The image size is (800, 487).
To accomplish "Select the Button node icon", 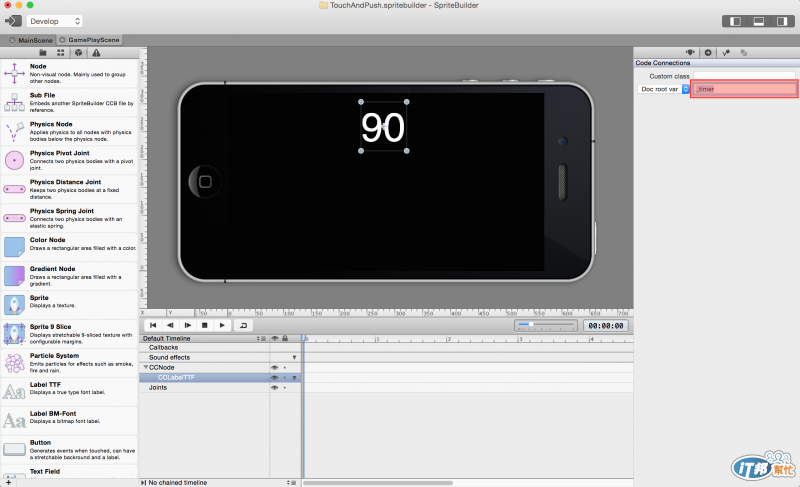I will (14, 449).
